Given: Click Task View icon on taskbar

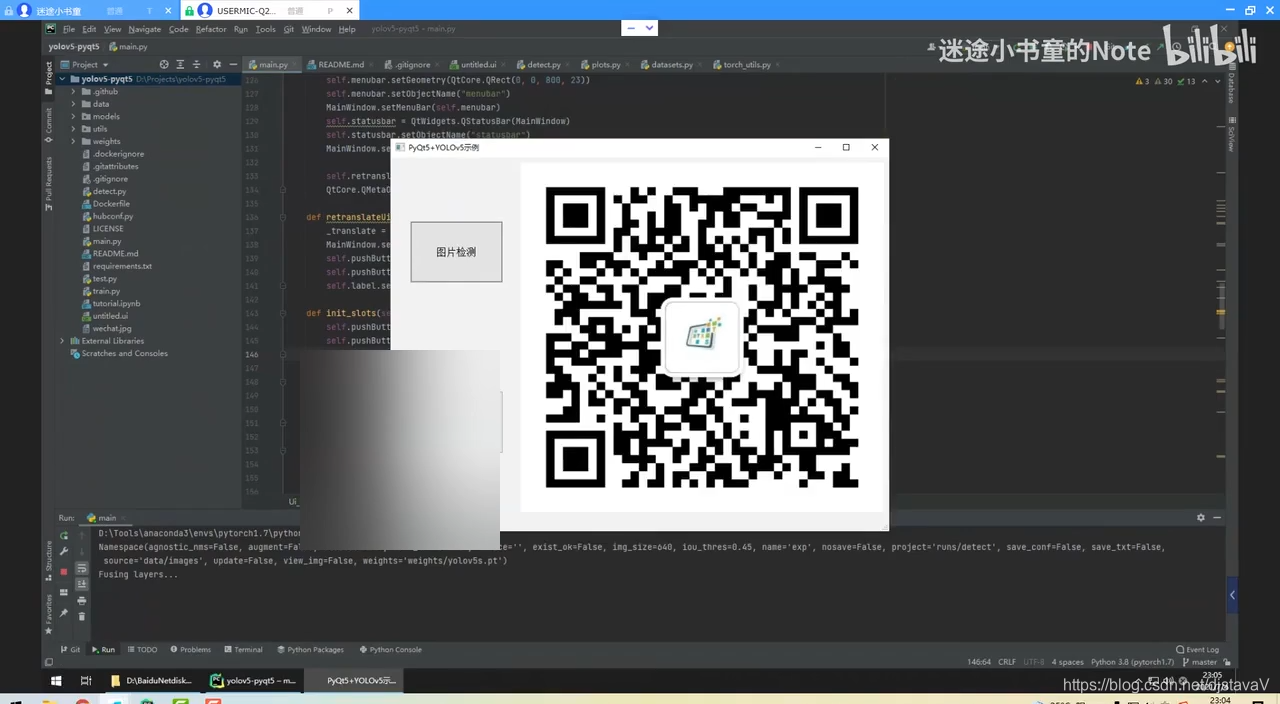Looking at the screenshot, I should pos(86,681).
